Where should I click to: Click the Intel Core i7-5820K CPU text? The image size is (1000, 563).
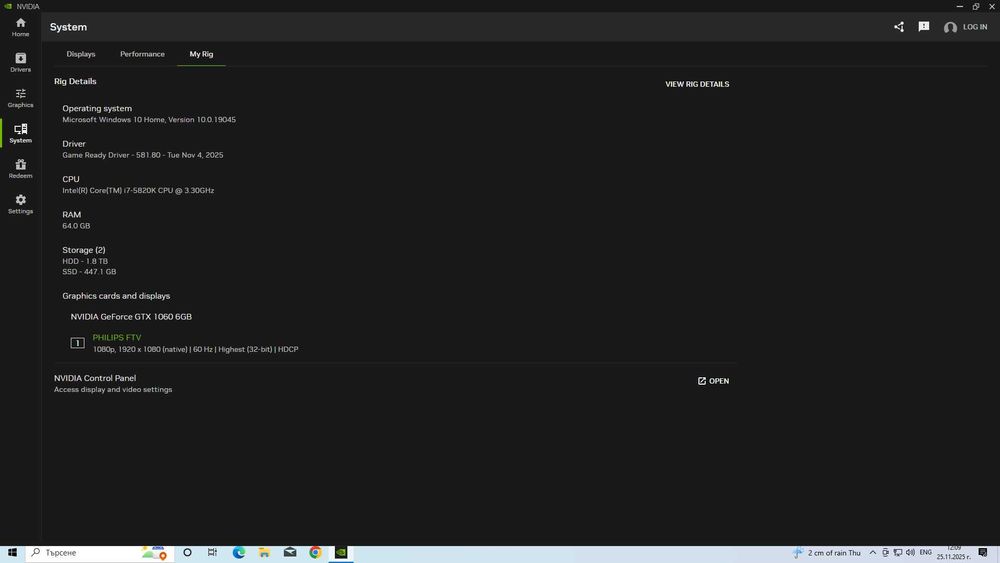click(138, 191)
